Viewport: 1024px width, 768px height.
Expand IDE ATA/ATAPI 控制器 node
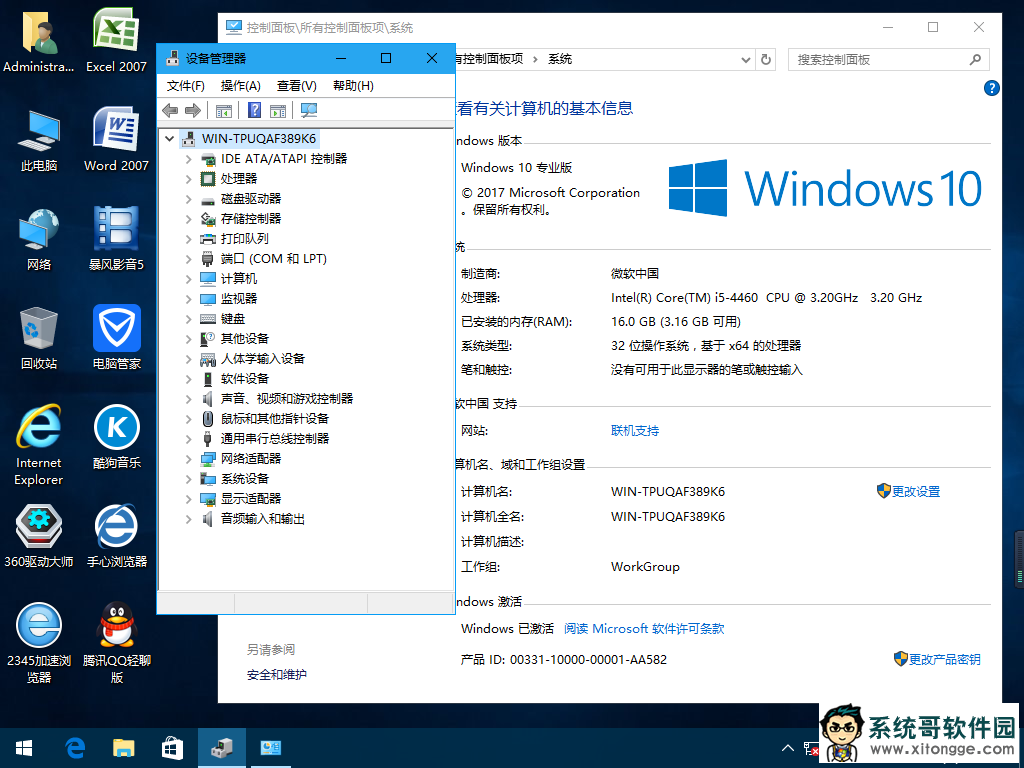[x=189, y=159]
